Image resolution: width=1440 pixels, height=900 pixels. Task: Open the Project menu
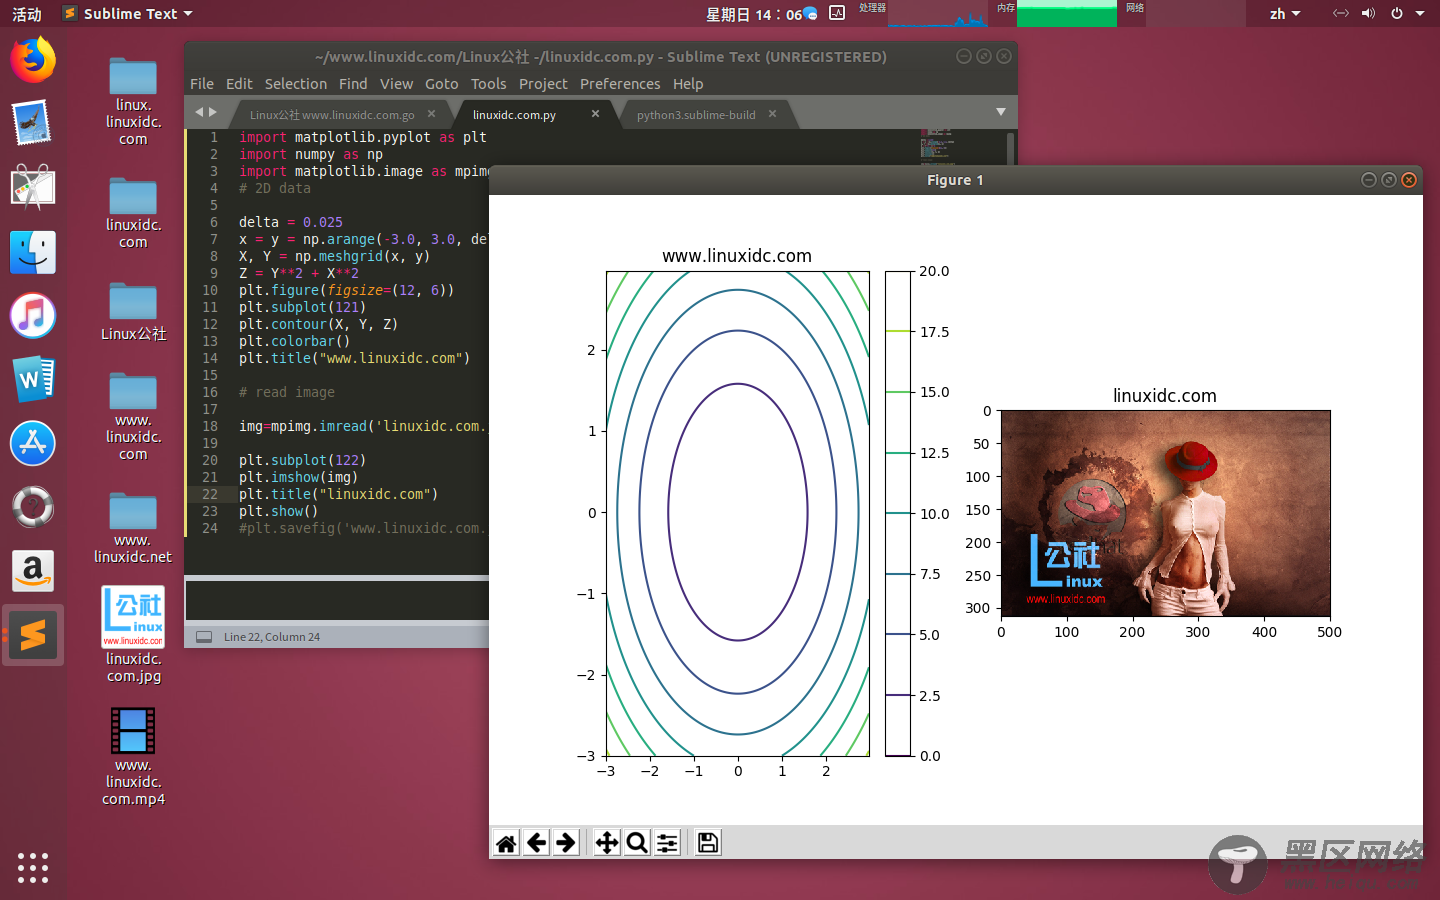[543, 84]
